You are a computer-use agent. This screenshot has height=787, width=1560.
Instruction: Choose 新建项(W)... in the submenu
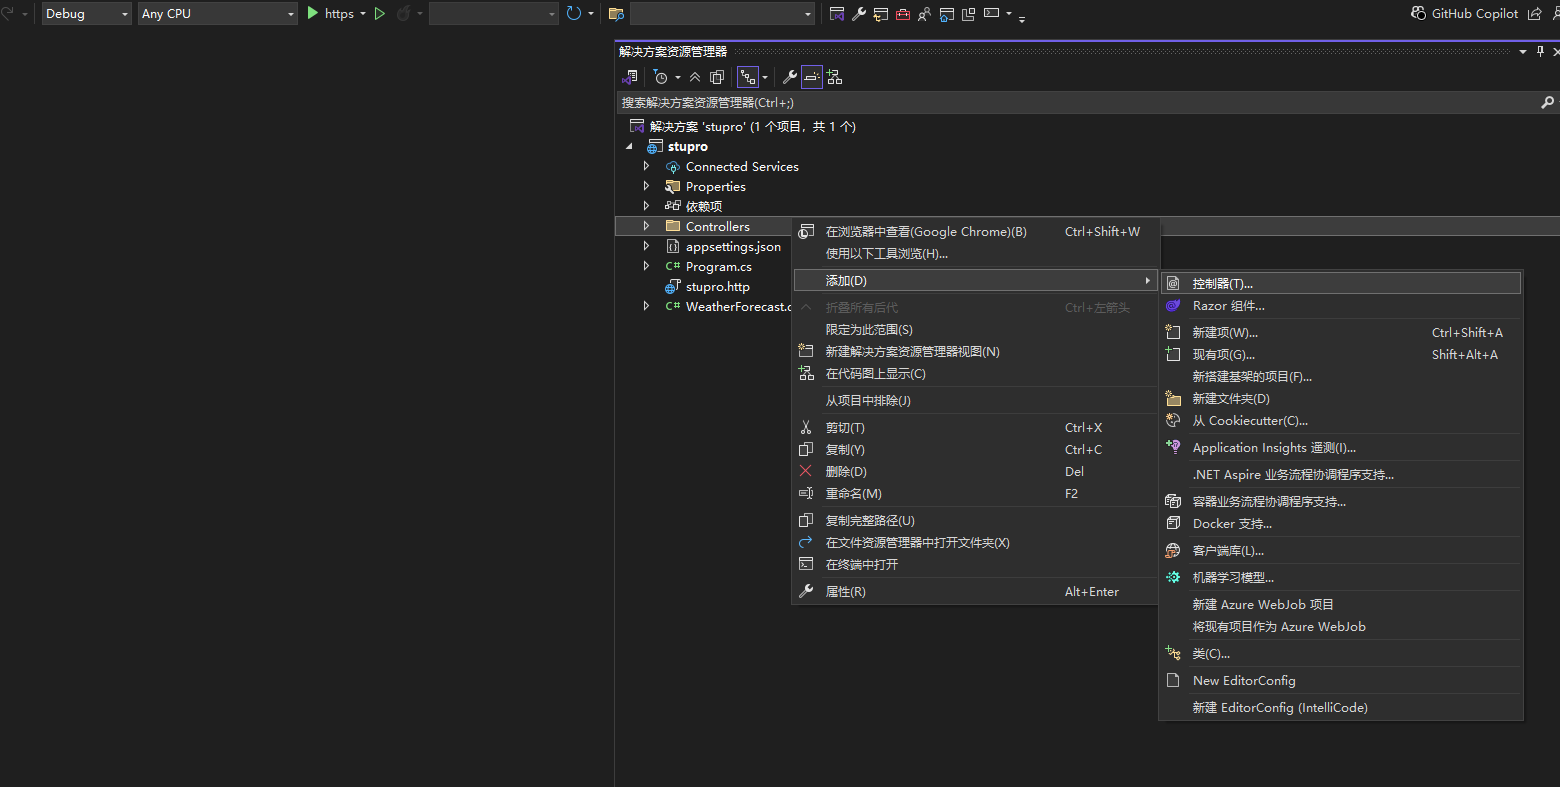1341,333
